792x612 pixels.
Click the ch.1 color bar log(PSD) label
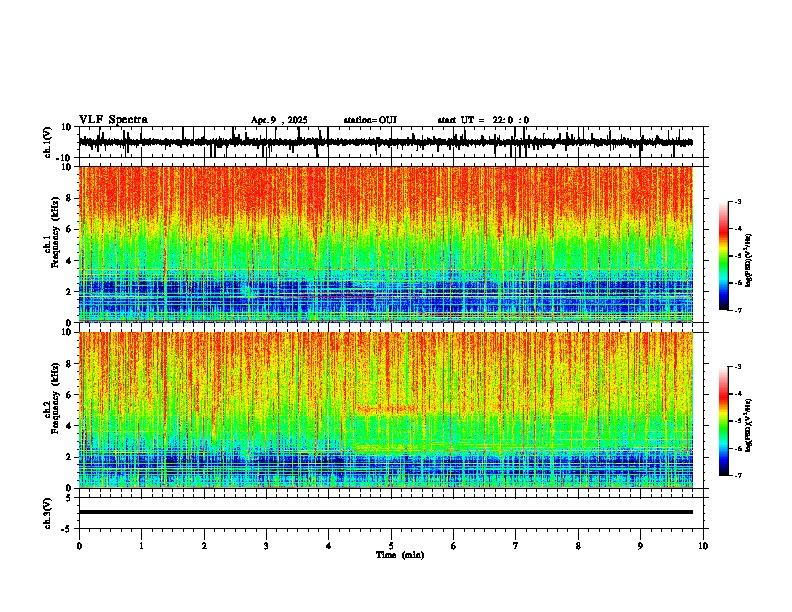749,260
